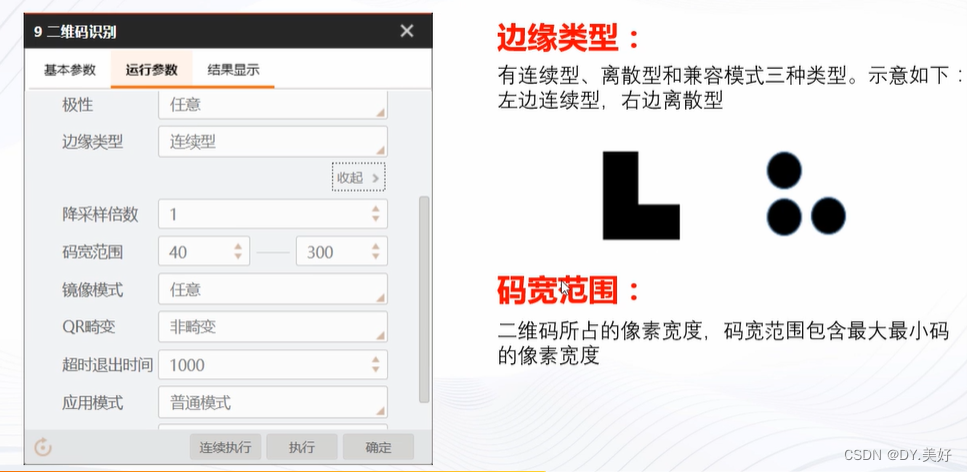Select the 运行参数 tab
Image resolution: width=967 pixels, height=472 pixels.
(151, 70)
